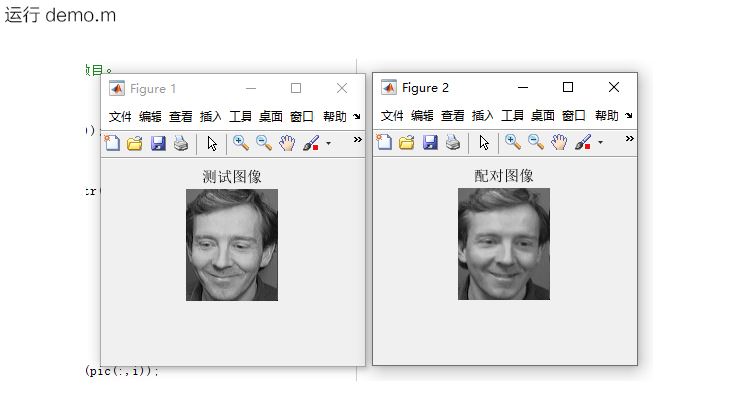Click New Figure icon in Figure 1 toolbar

click(x=112, y=143)
